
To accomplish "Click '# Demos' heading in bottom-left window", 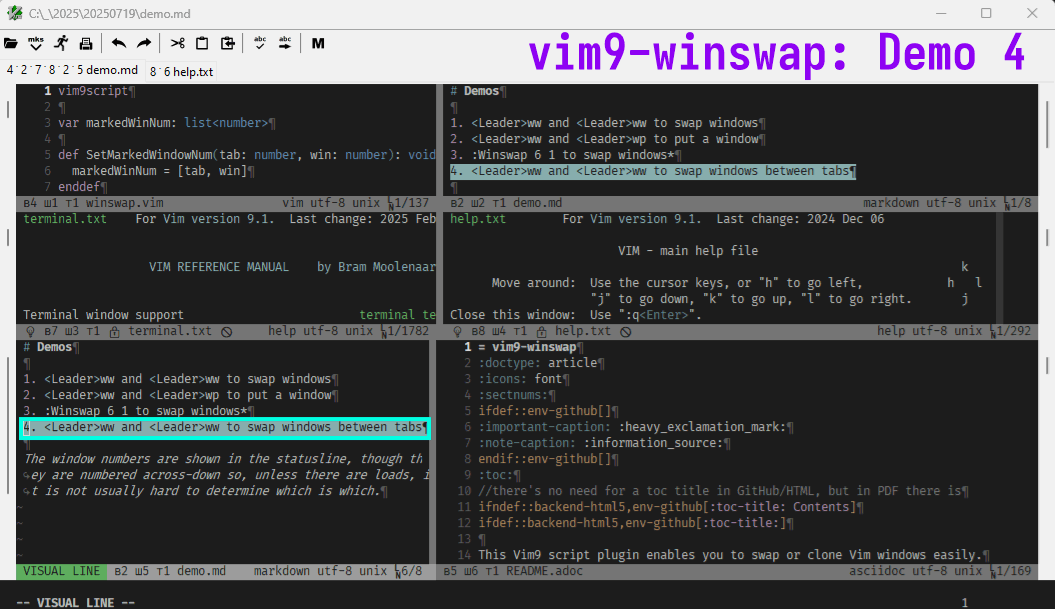I will pyautogui.click(x=48, y=347).
